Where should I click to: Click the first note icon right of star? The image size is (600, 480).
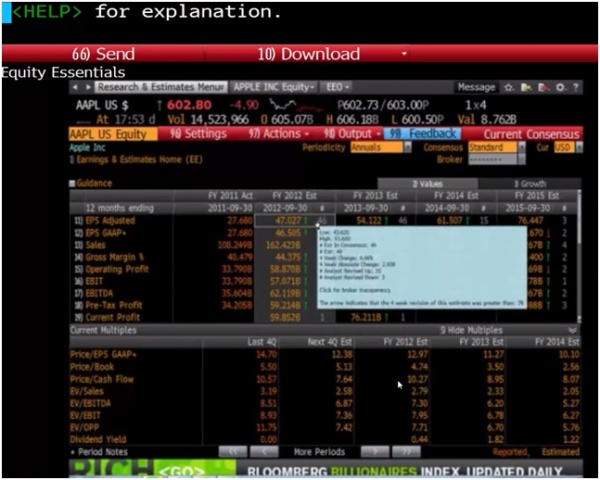(527, 88)
